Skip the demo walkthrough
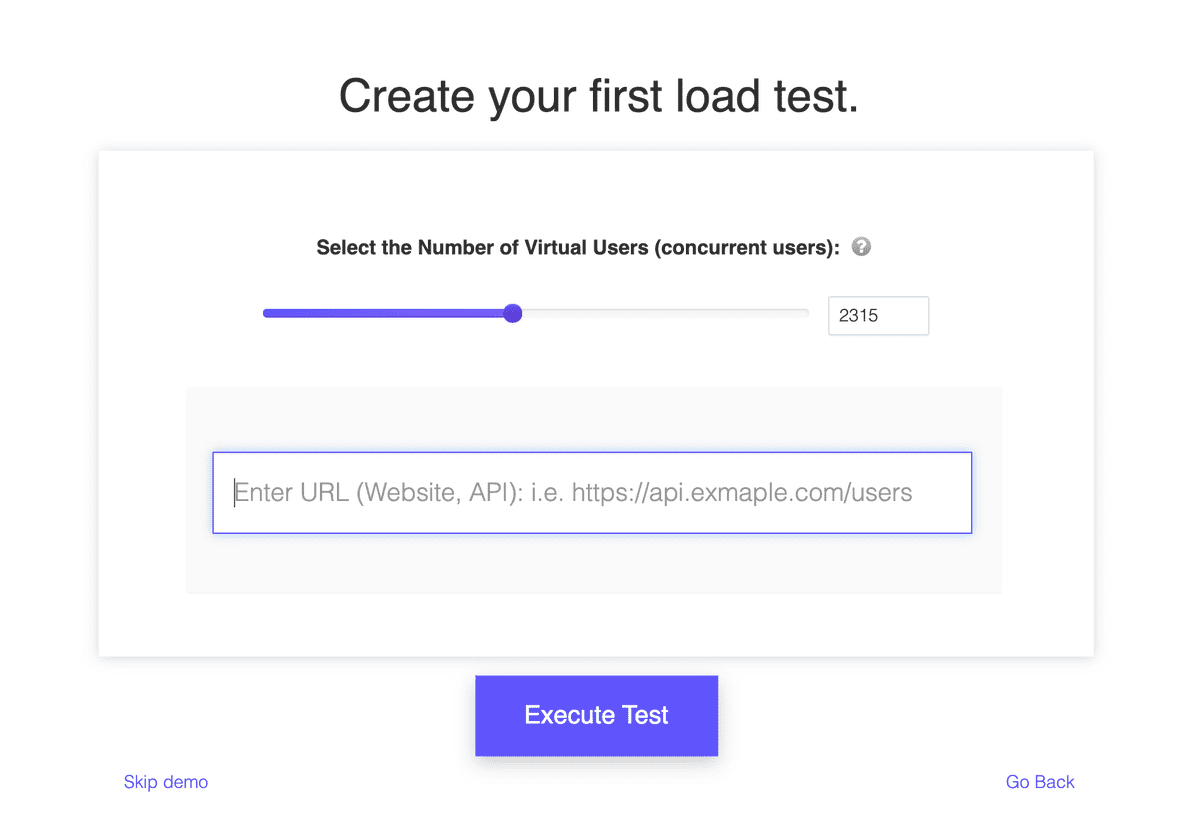Viewport: 1200px width, 830px height. click(165, 781)
